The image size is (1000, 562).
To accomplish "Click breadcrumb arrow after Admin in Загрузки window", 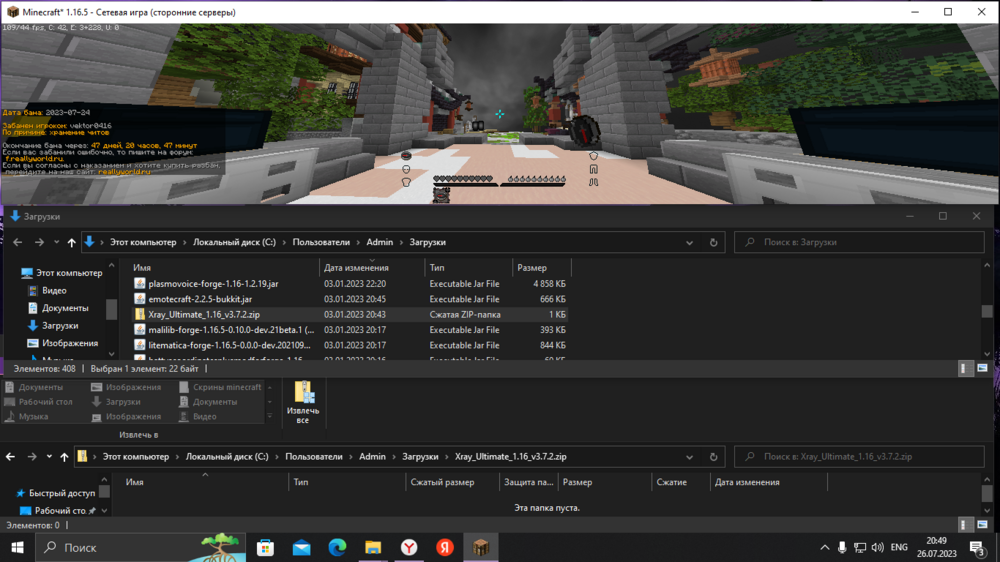I will (x=401, y=242).
